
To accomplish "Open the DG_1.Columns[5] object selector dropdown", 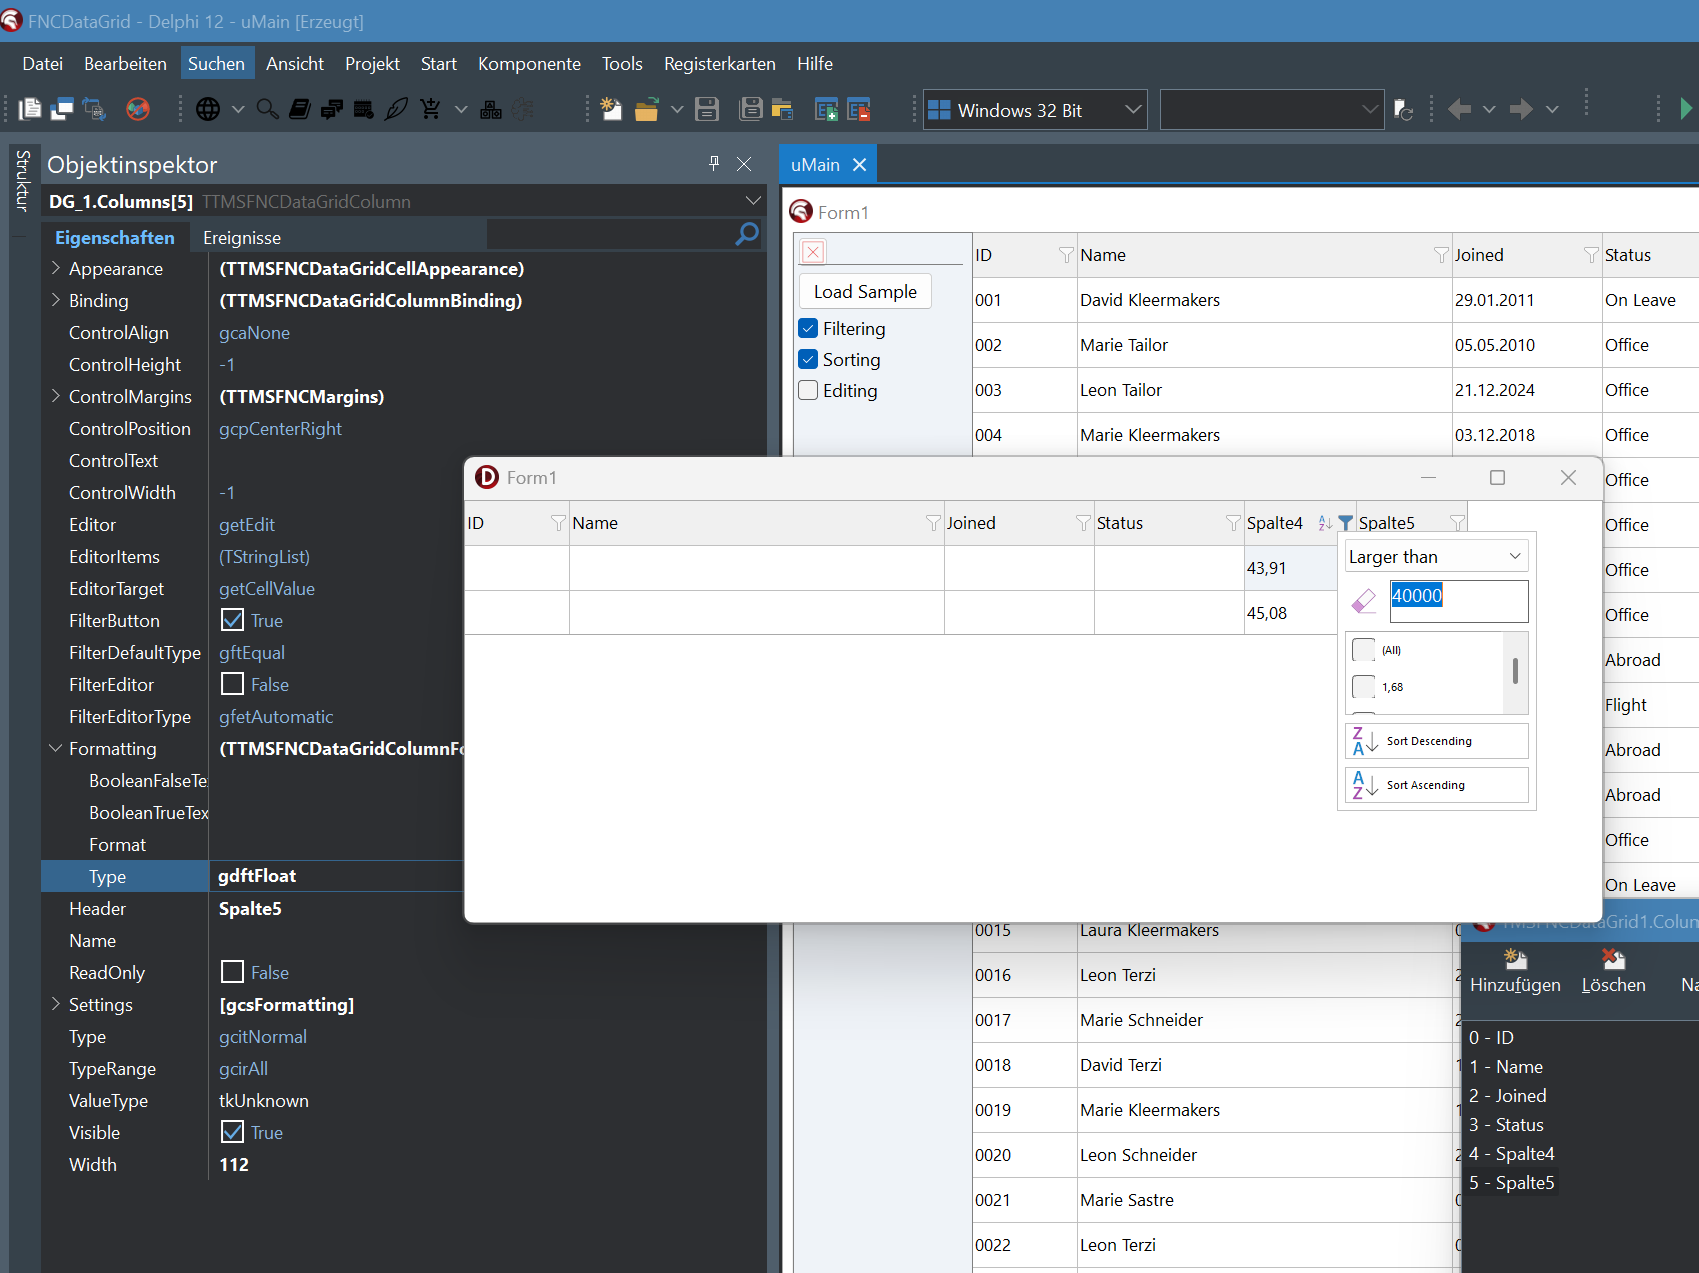I will tap(752, 201).
